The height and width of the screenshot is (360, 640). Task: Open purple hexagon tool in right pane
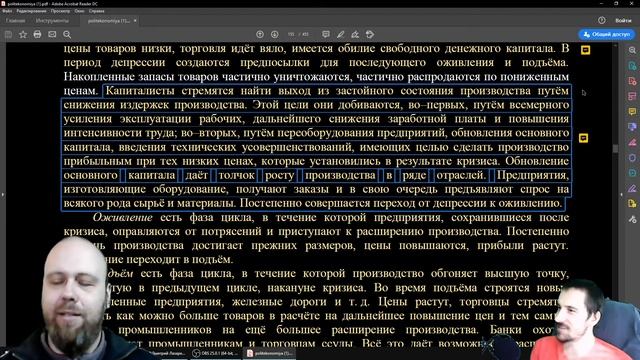632,158
